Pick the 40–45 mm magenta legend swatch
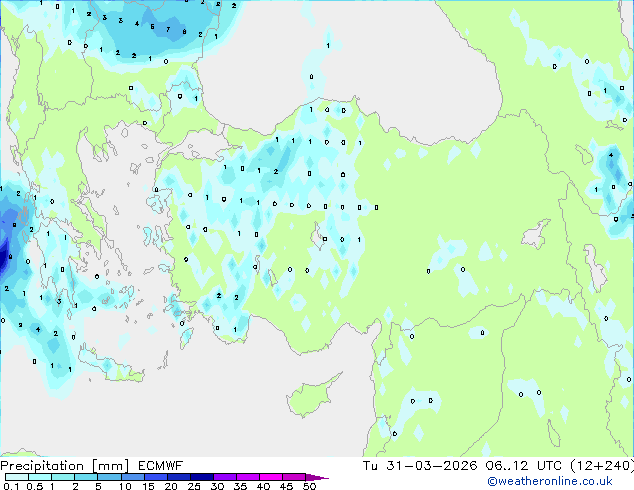This screenshot has width=634, height=490. (x=271, y=477)
